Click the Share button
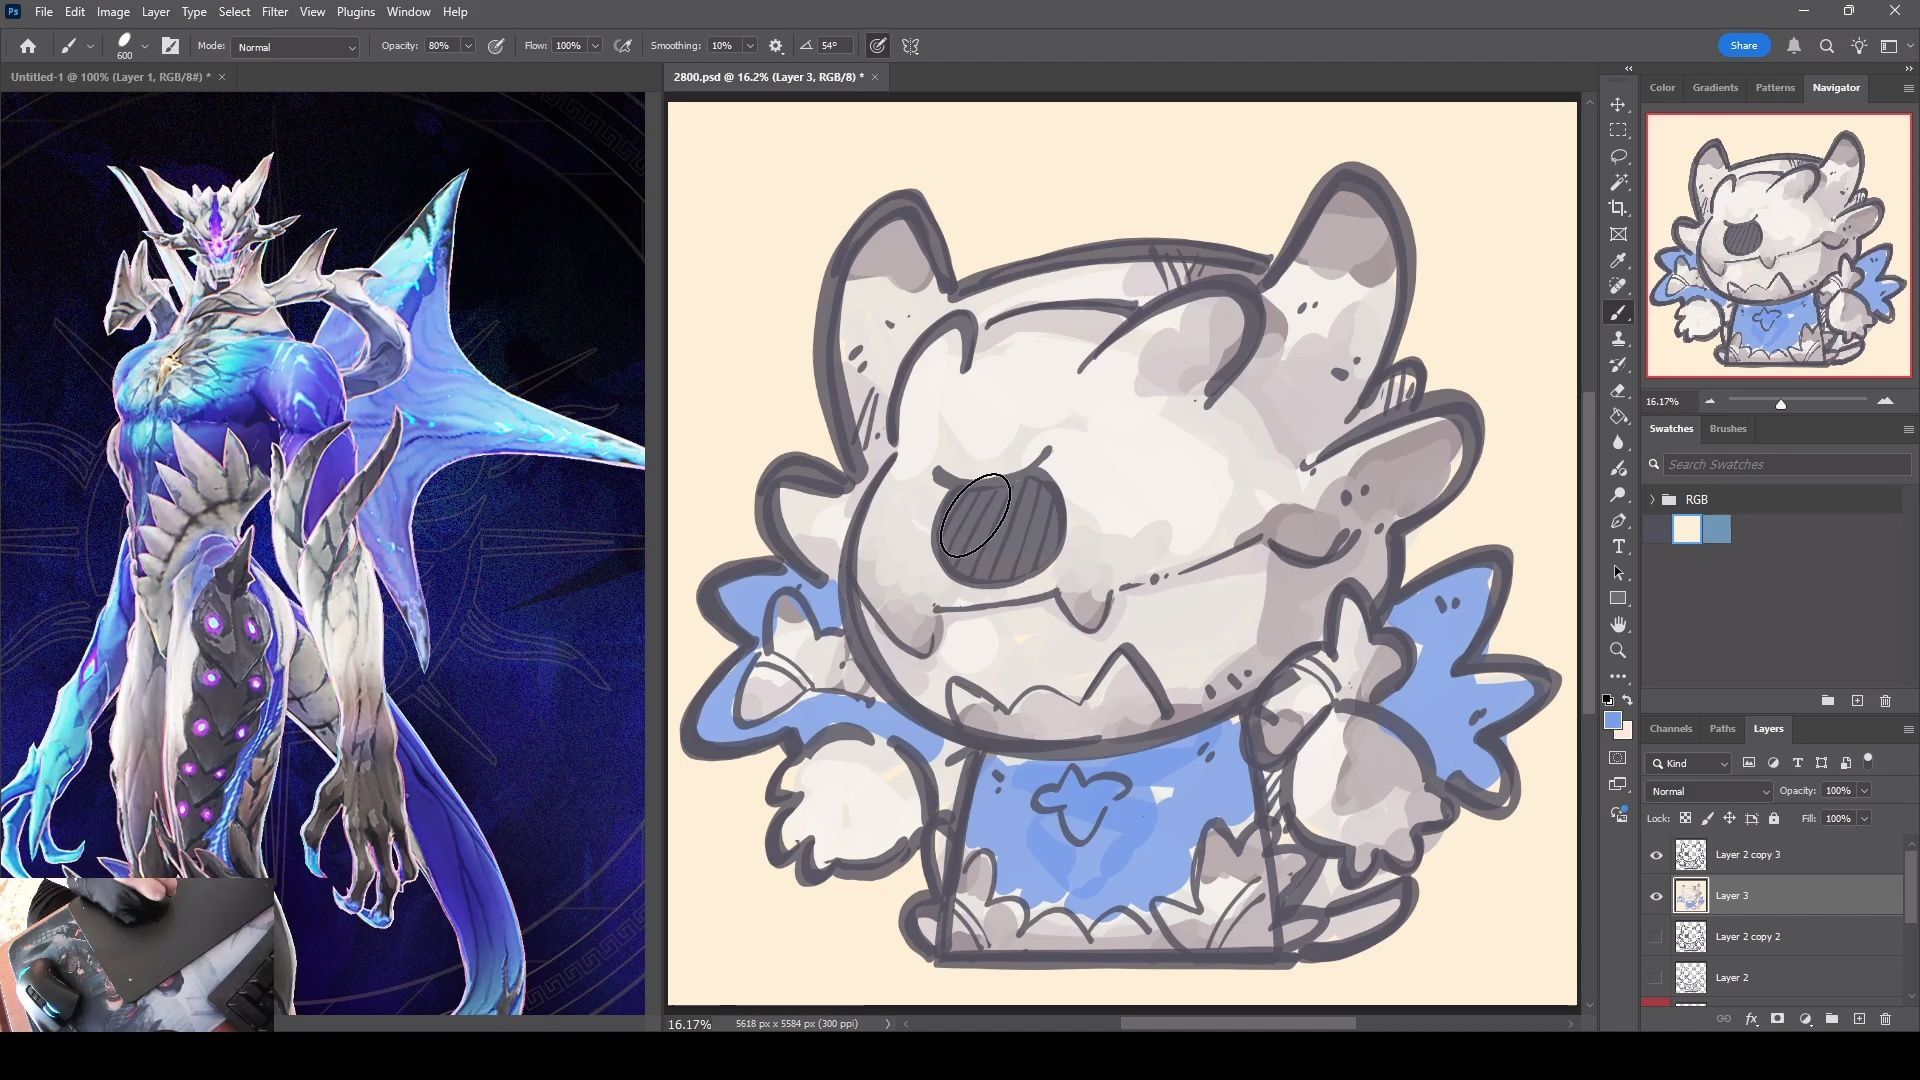This screenshot has height=1080, width=1920. pyautogui.click(x=1743, y=46)
